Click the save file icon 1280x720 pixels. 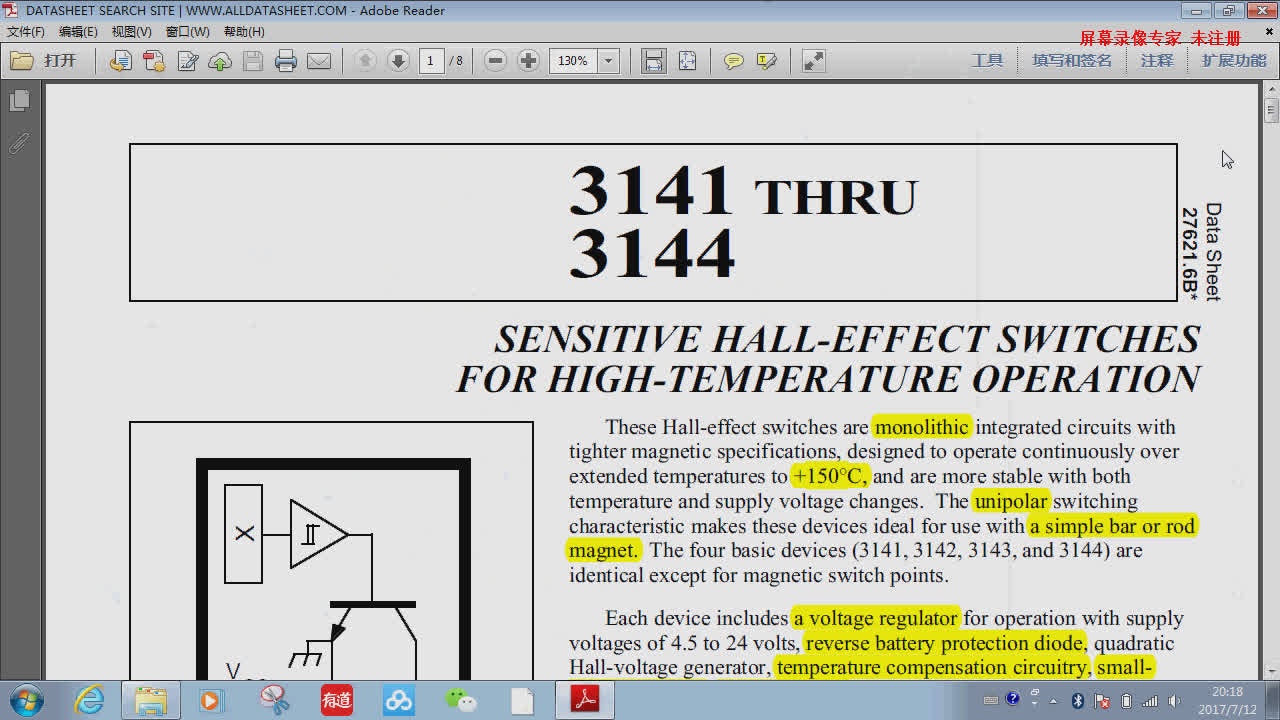(253, 61)
